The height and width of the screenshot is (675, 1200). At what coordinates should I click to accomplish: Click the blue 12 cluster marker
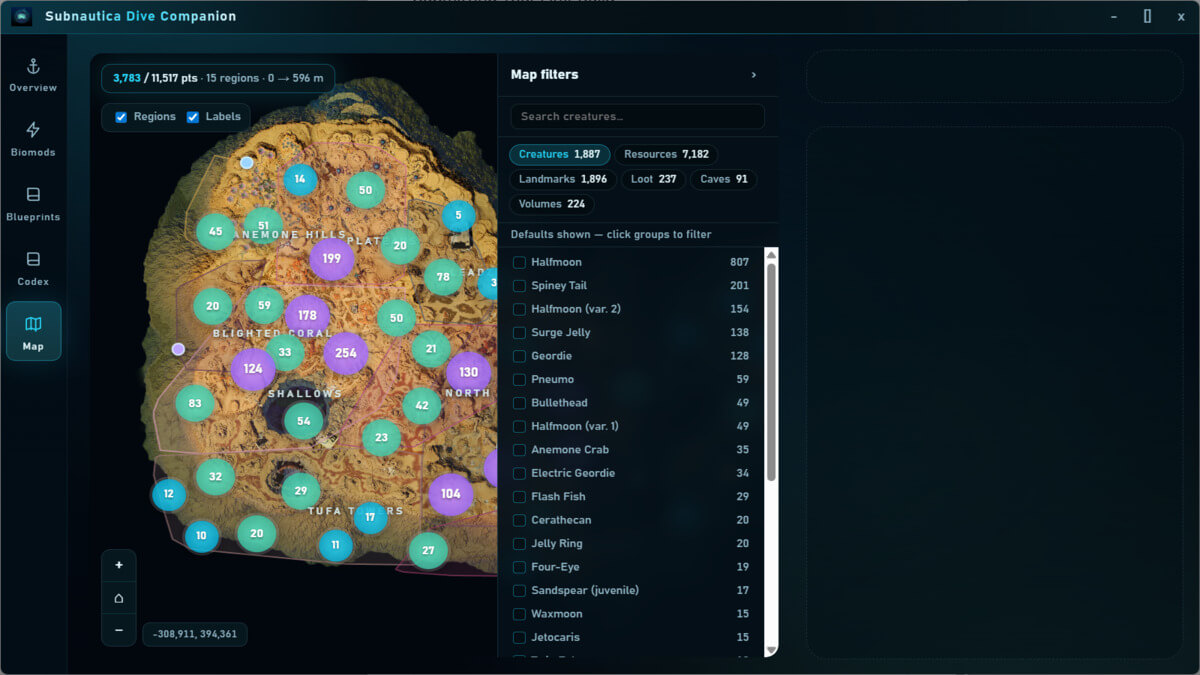point(168,494)
